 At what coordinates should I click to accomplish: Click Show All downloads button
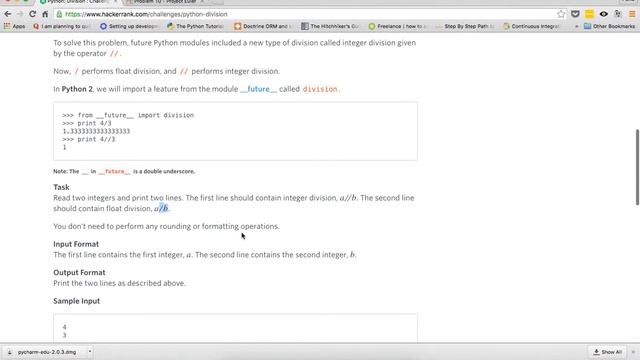pyautogui.click(x=607, y=352)
